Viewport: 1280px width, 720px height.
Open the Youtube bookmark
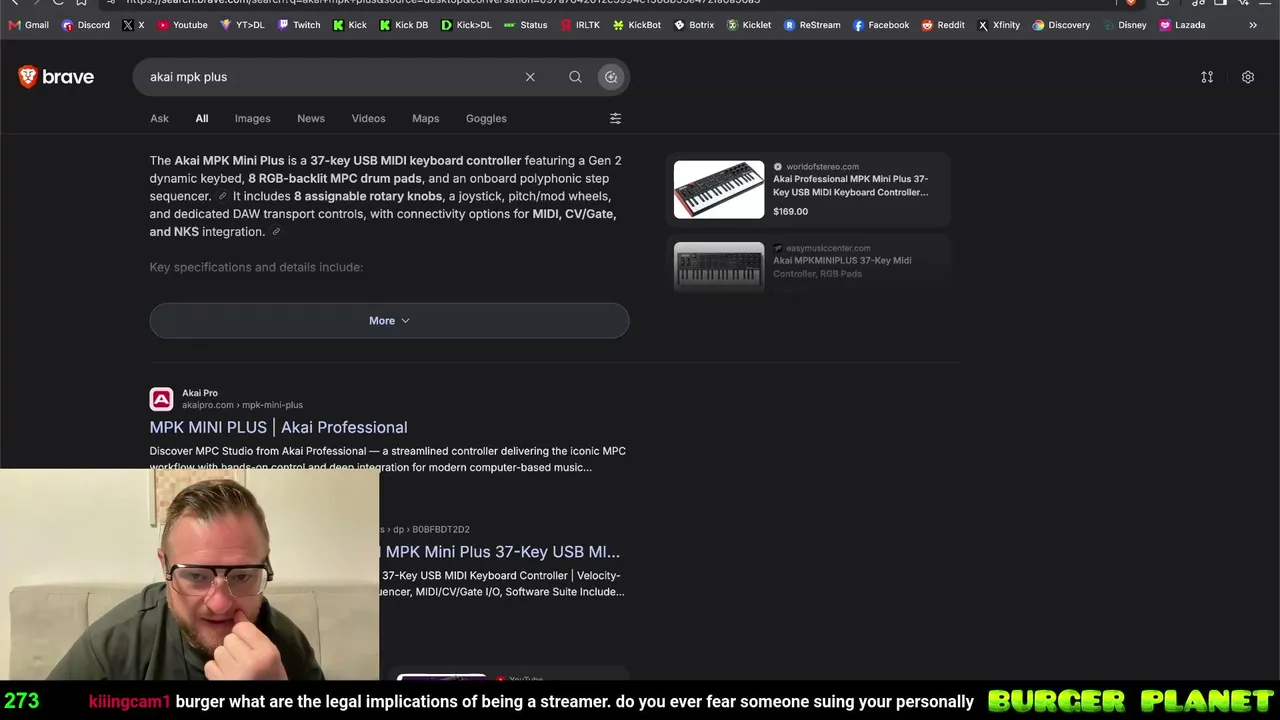tap(182, 25)
